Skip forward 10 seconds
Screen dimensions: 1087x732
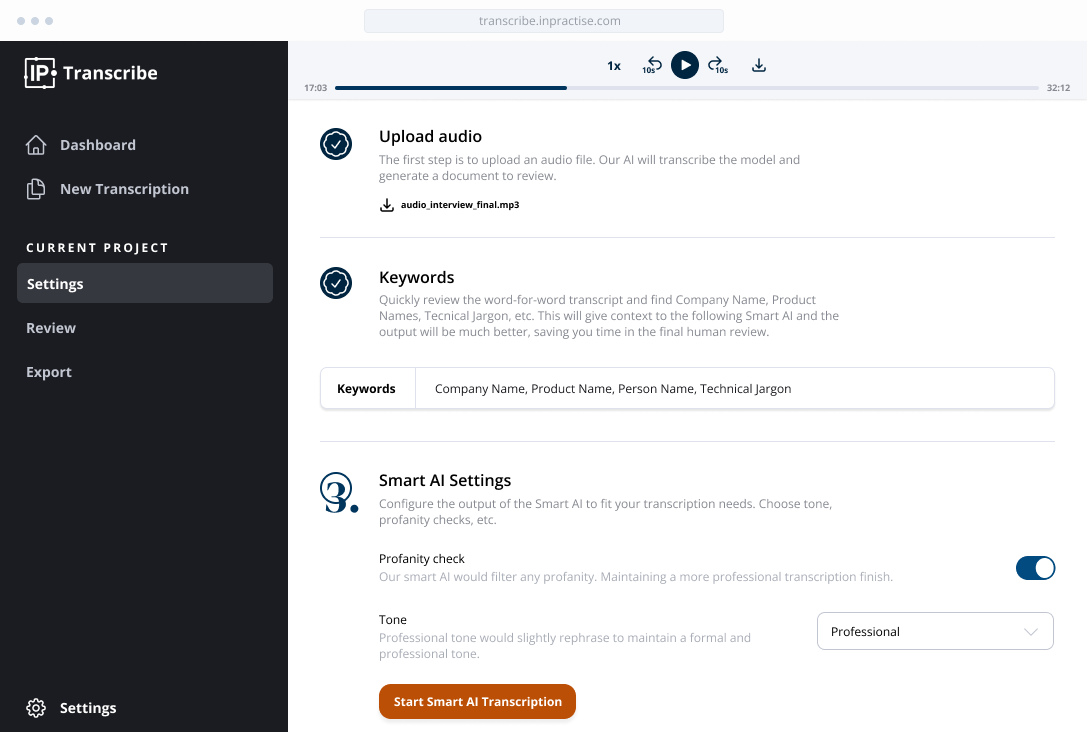718,65
